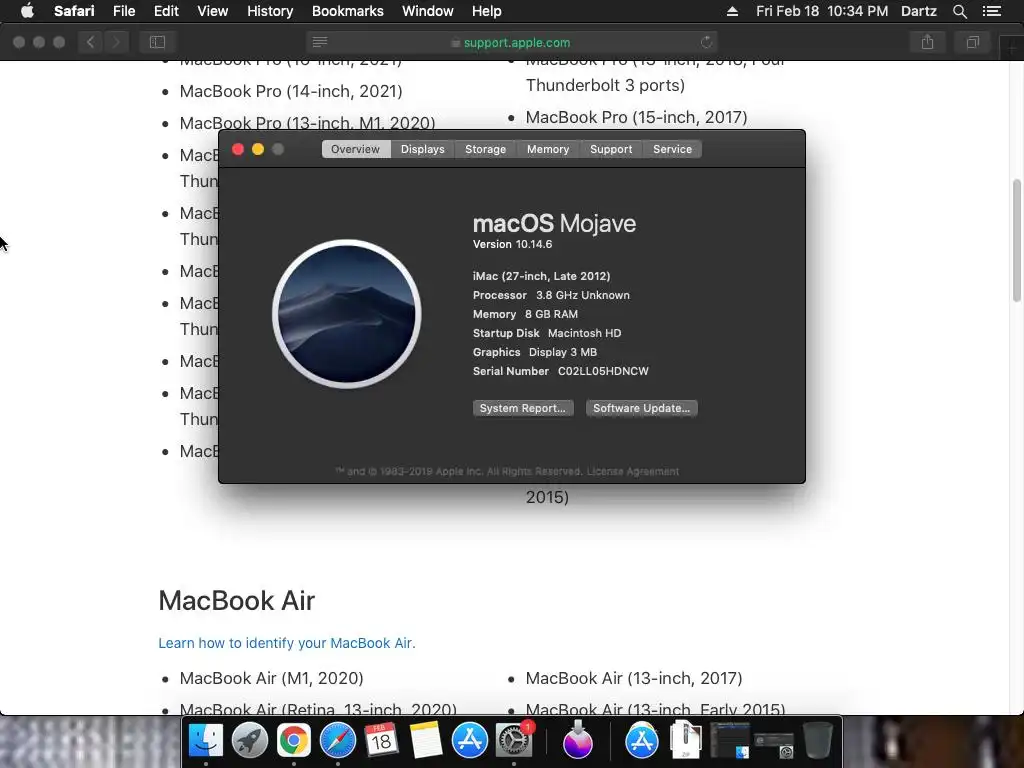Toggle Safari's sidebar button
The height and width of the screenshot is (768, 1024).
[157, 42]
